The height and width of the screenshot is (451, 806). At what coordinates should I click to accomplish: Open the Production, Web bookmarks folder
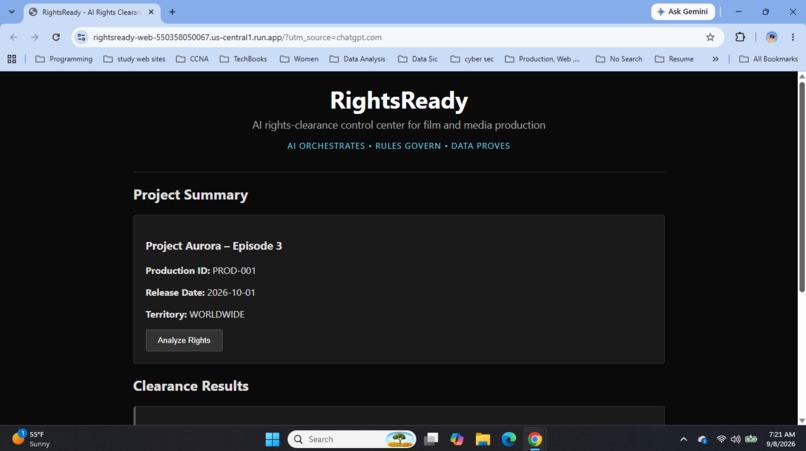[x=542, y=59]
